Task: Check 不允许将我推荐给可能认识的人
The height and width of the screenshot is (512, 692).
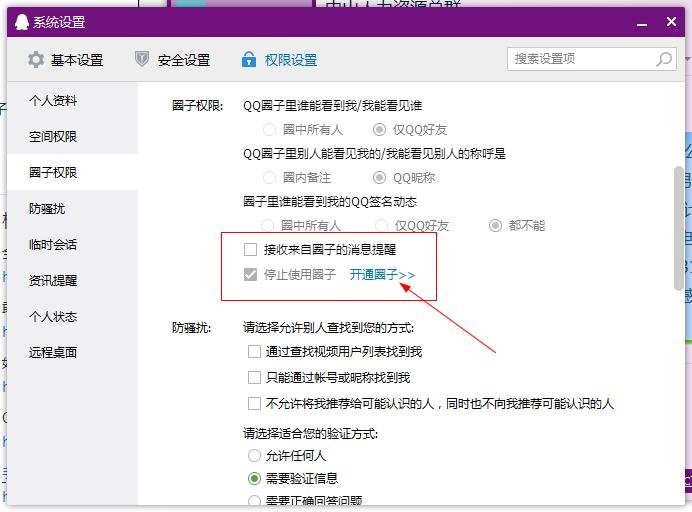Action: [254, 403]
